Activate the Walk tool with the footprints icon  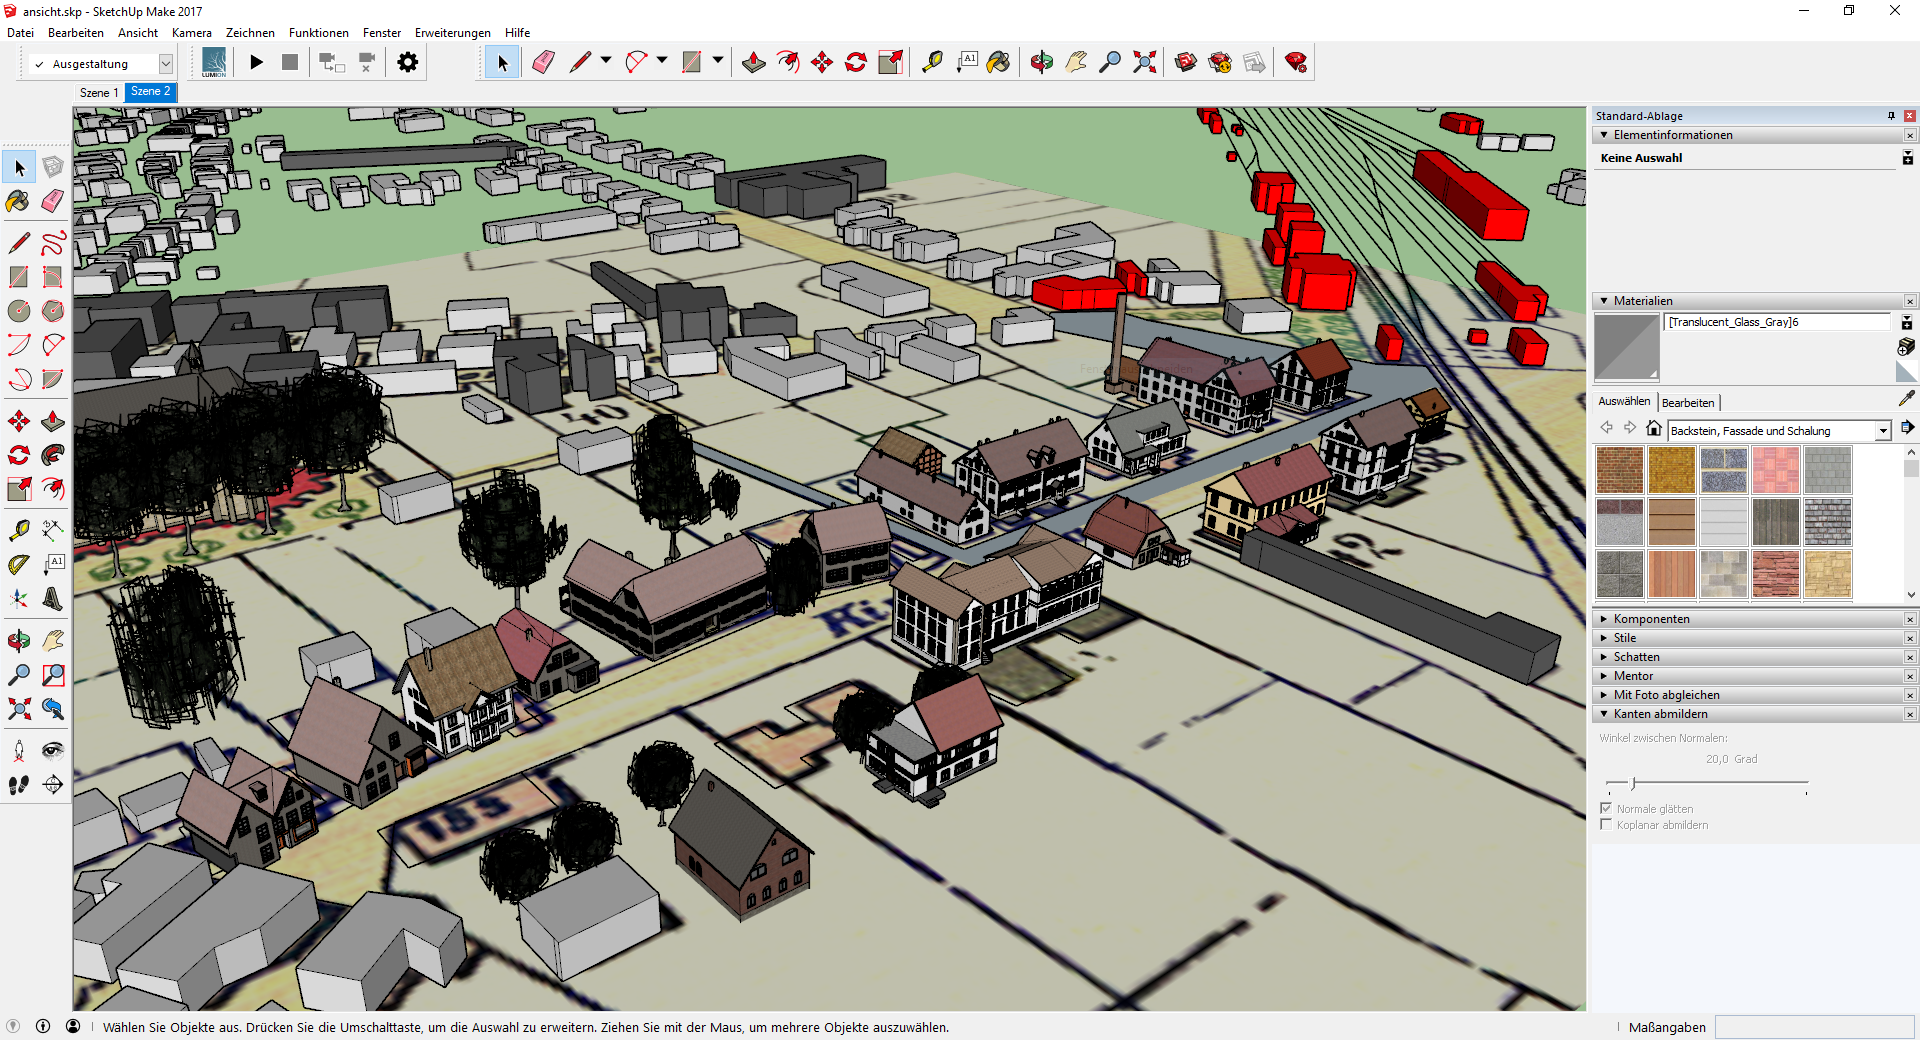[19, 785]
